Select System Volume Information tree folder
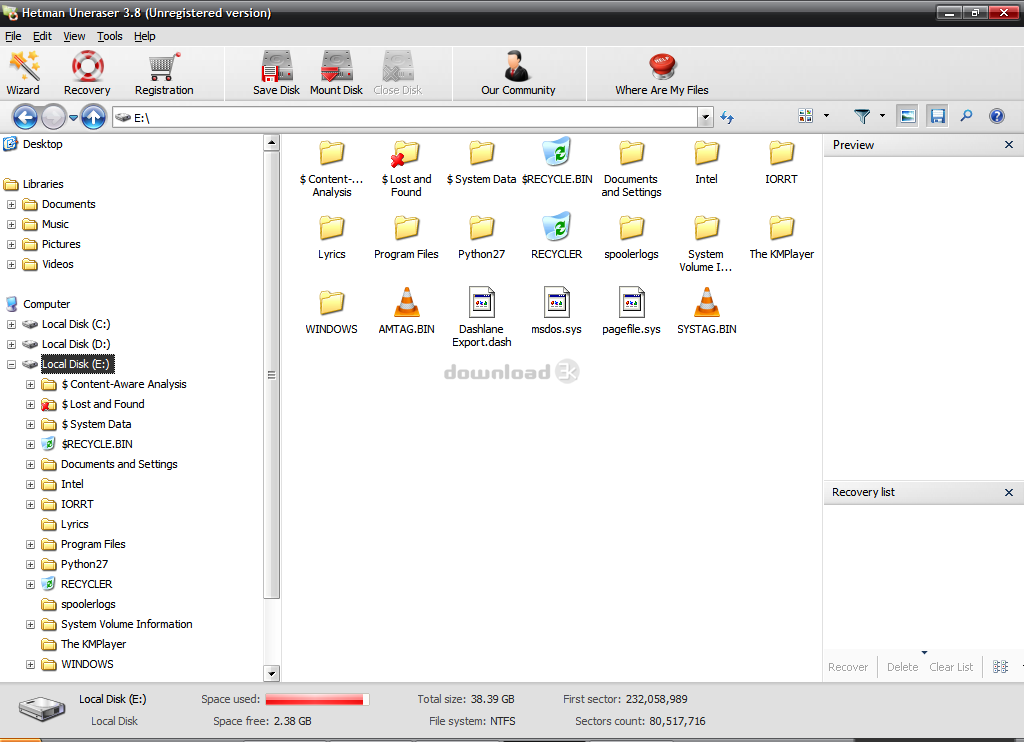Screen dimensions: 1024x742 (x=127, y=624)
